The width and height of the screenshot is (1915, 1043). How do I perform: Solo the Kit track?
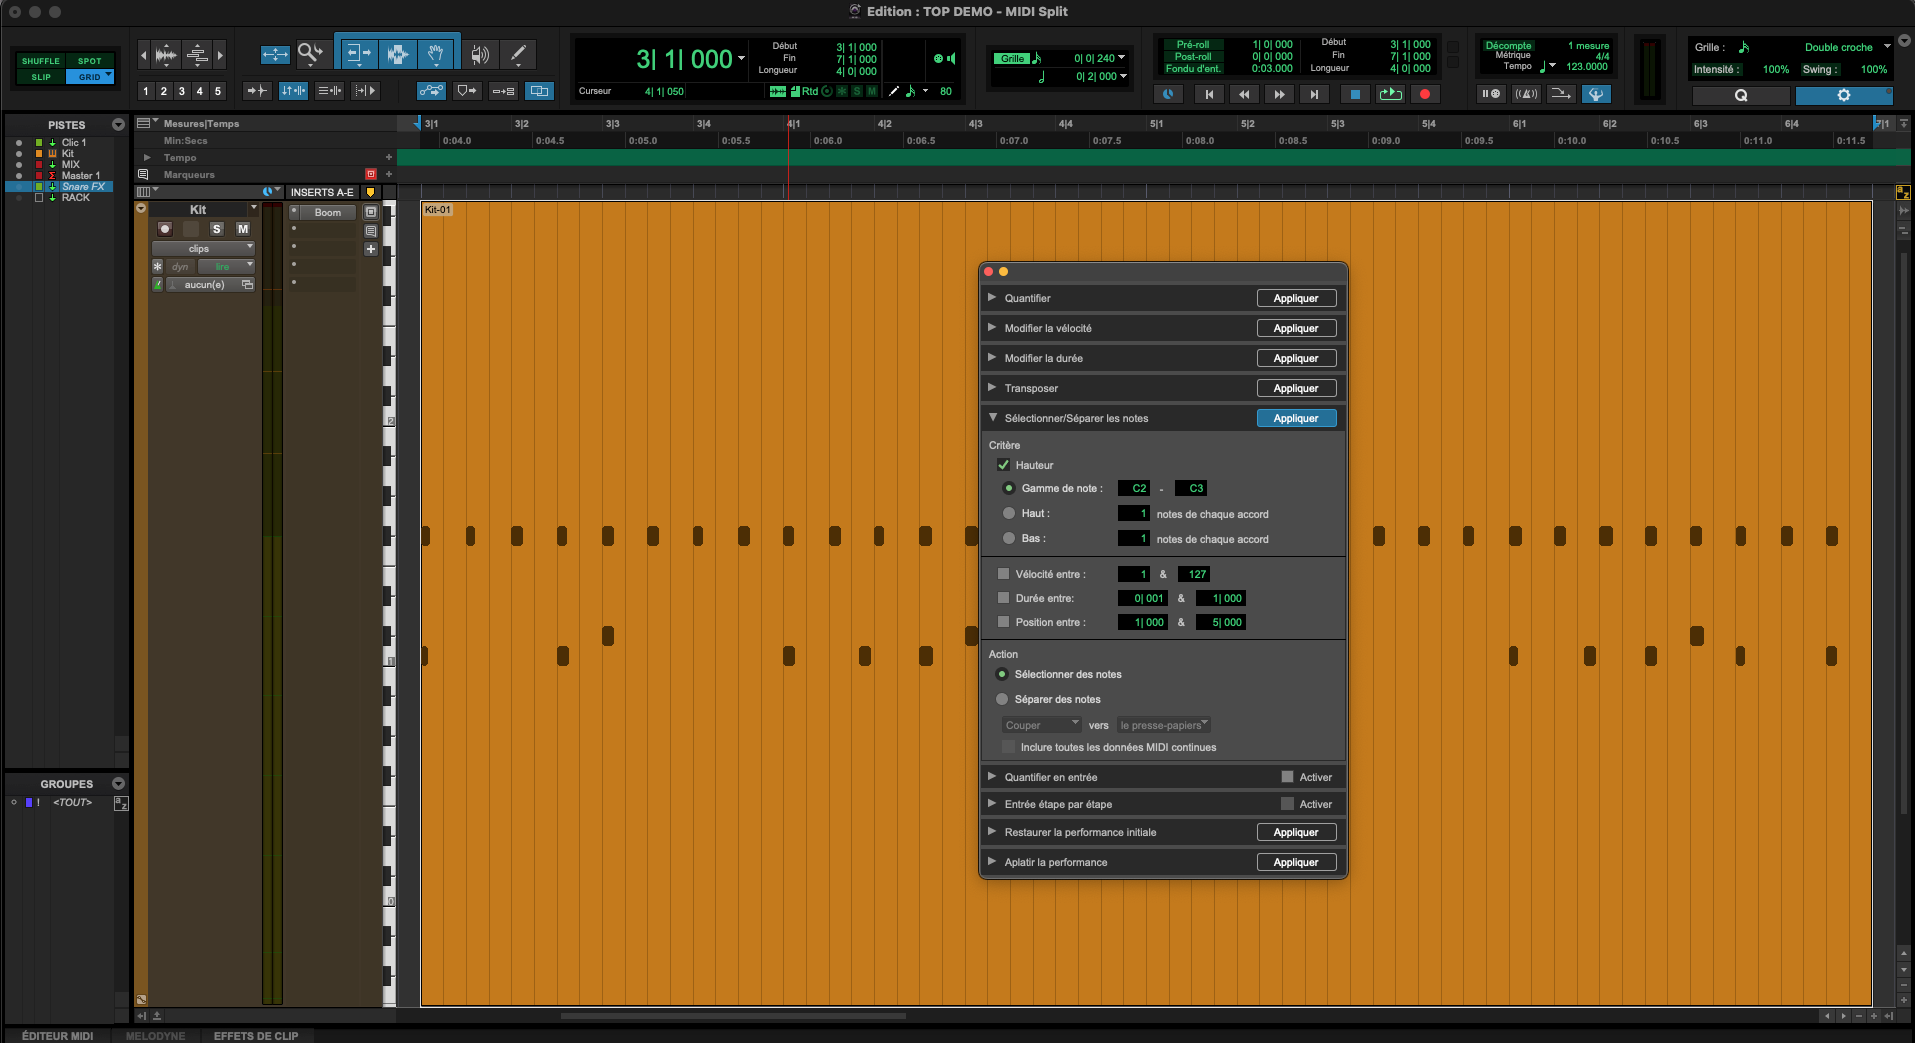(x=217, y=229)
